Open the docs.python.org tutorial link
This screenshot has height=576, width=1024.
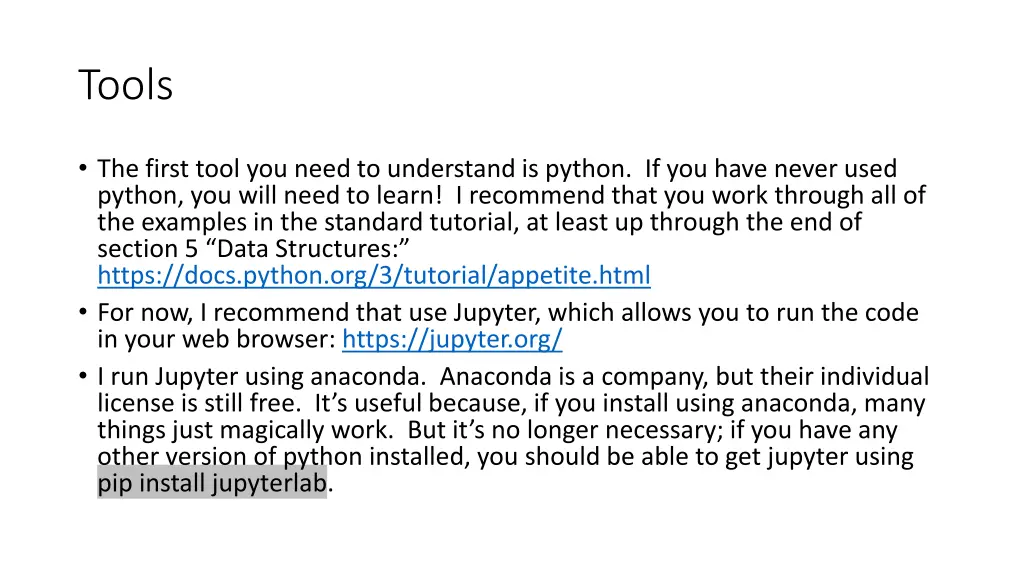(374, 276)
